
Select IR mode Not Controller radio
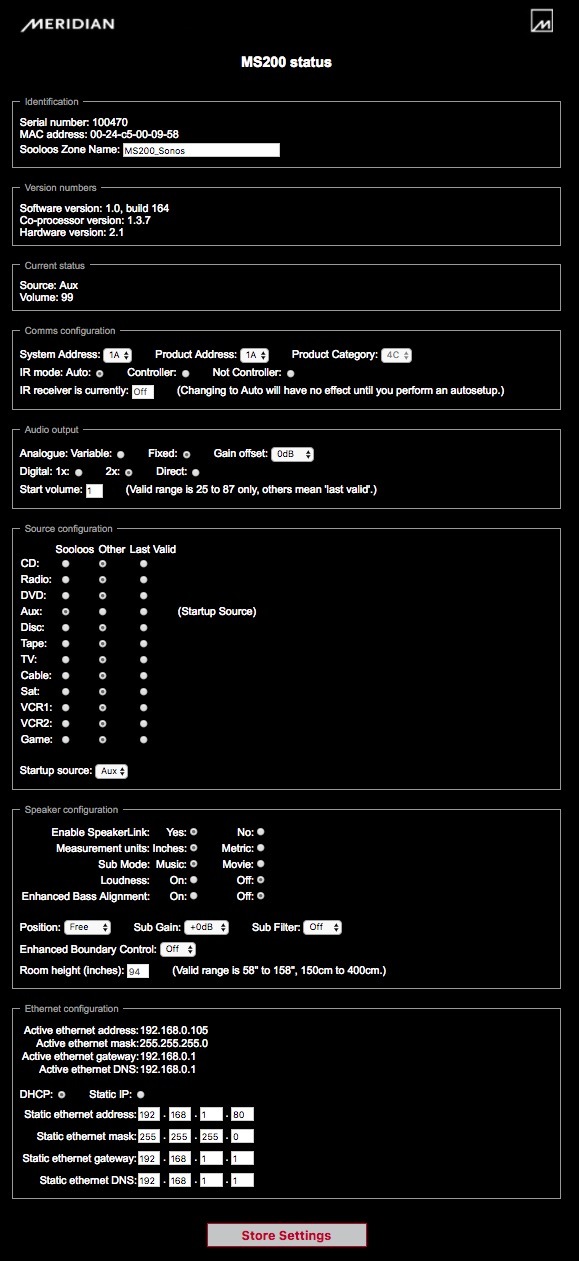coord(290,373)
